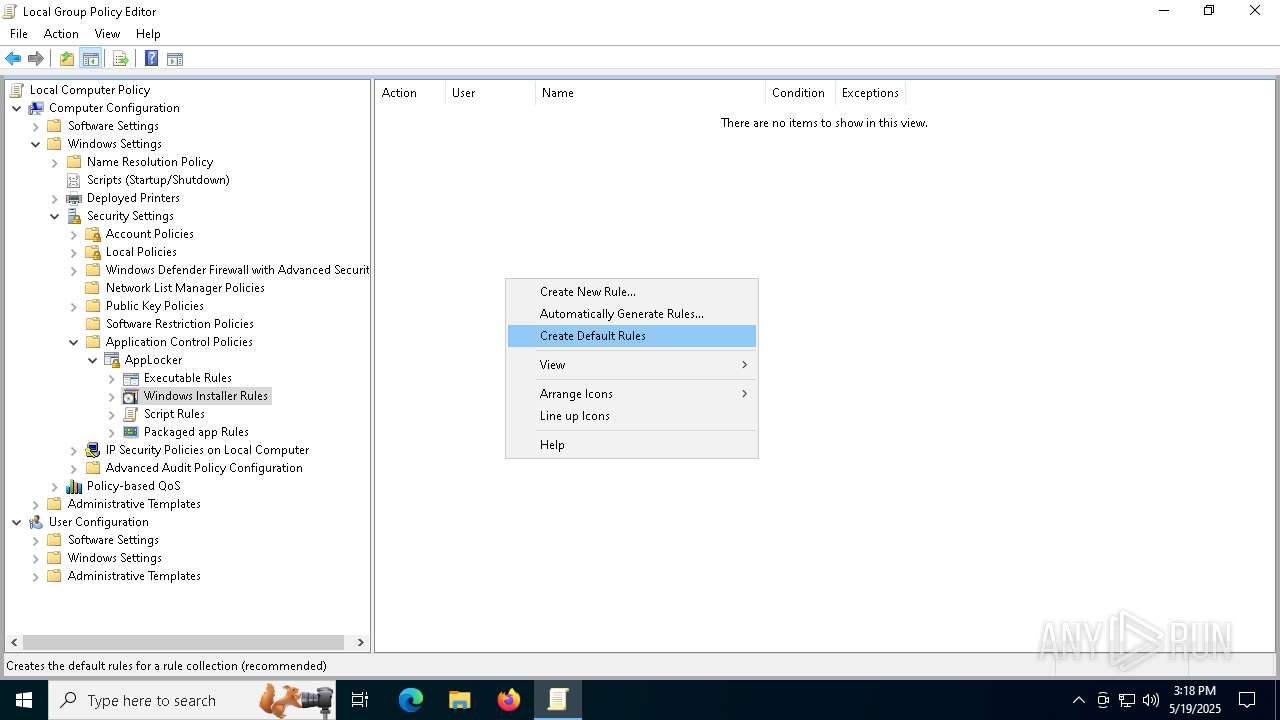The image size is (1280, 720).
Task: Click the Executable Rules icon
Action: (x=131, y=378)
